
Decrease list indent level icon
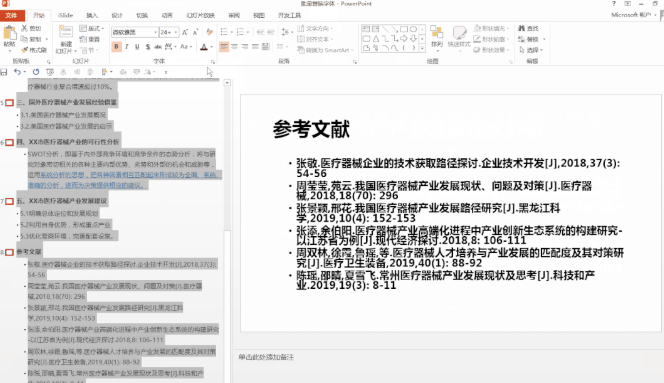(260, 32)
